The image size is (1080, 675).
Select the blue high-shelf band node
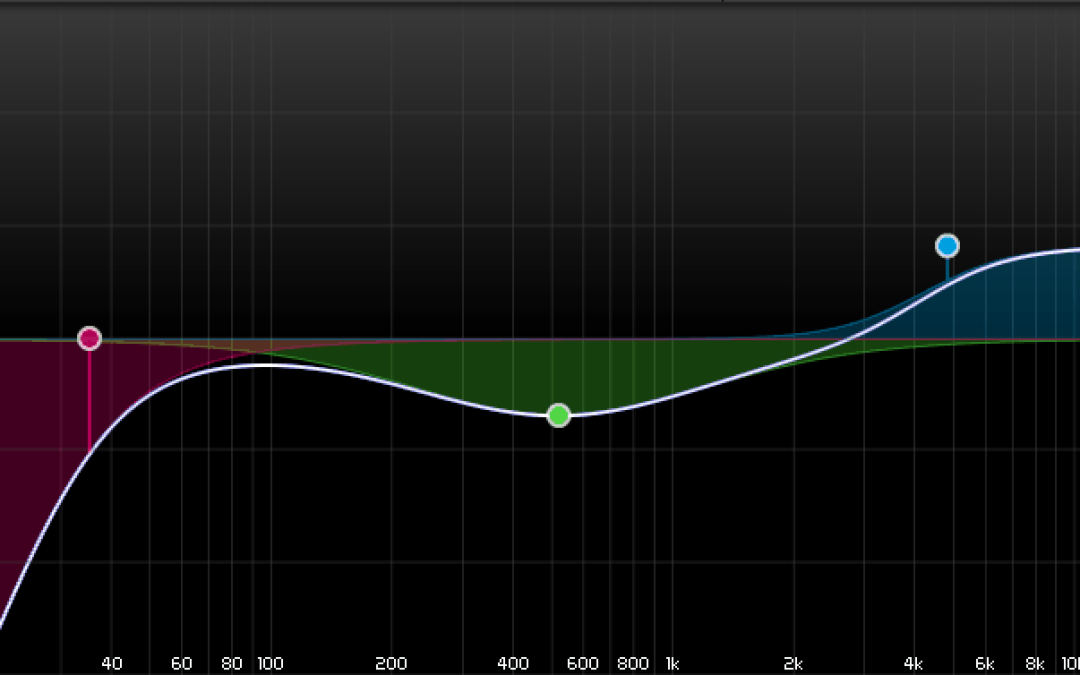[x=947, y=245]
